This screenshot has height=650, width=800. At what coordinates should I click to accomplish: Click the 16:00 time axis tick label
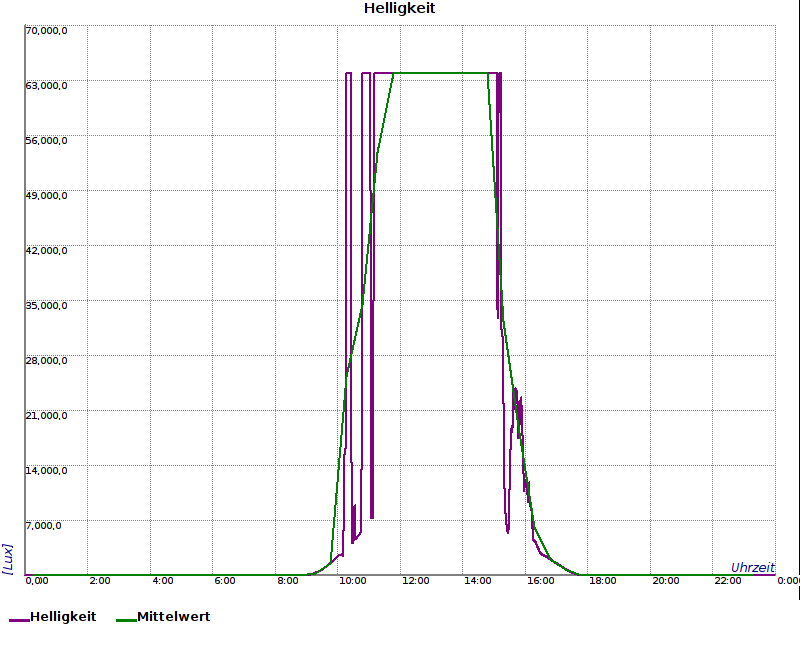coord(540,581)
